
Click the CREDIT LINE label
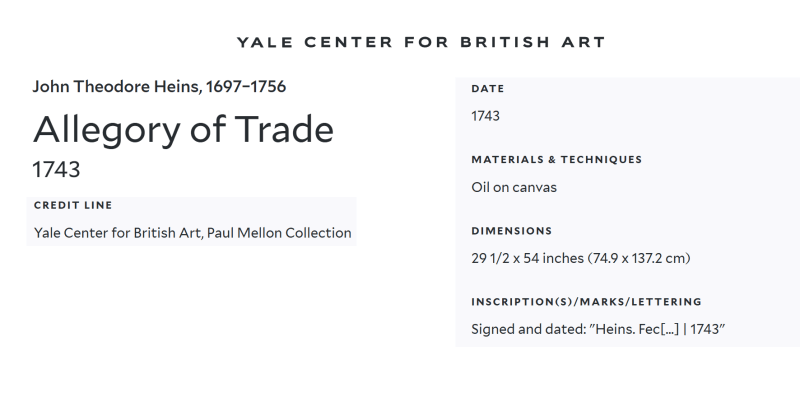(73, 205)
